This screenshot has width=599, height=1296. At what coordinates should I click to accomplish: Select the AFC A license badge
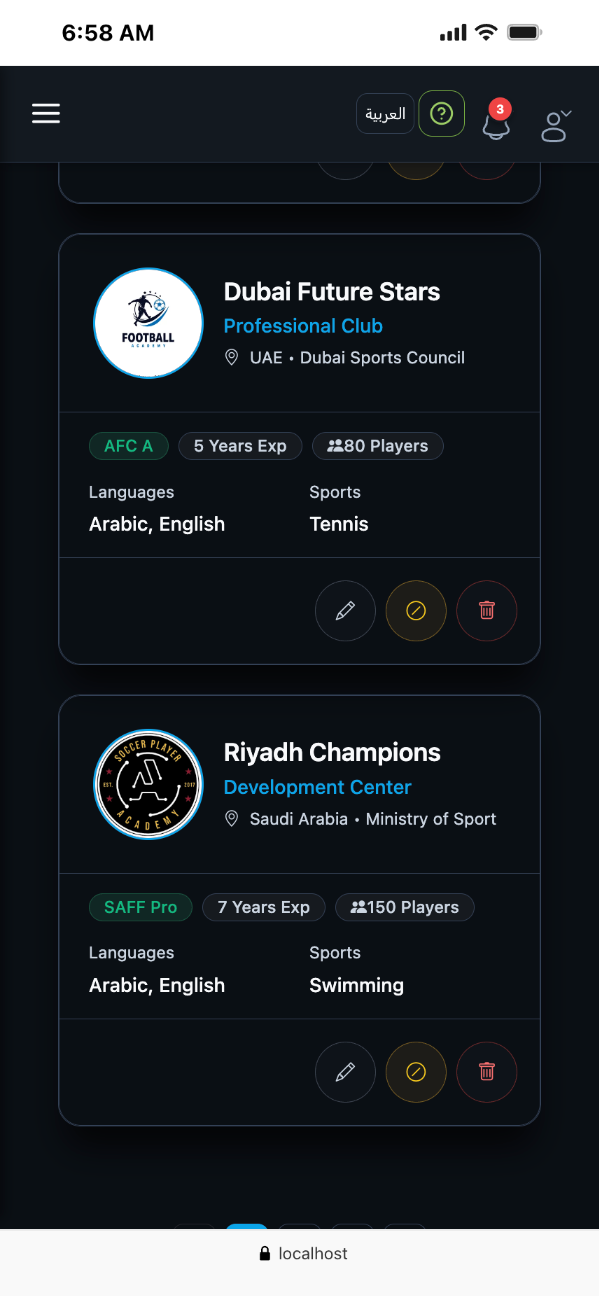[x=129, y=446]
